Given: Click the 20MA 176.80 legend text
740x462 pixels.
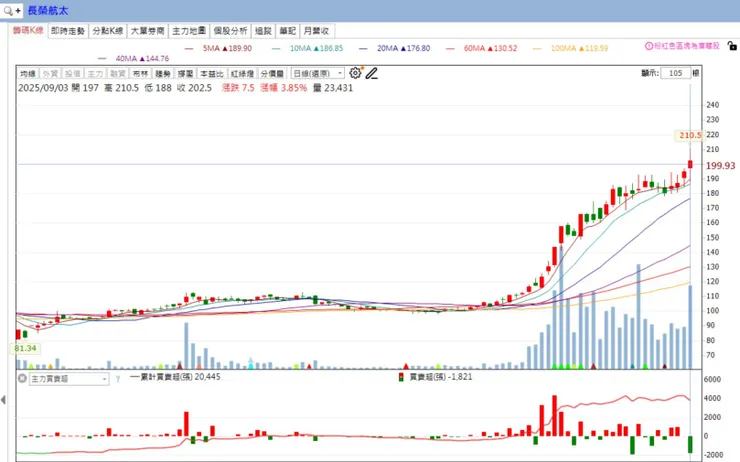Looking at the screenshot, I should (x=404, y=48).
